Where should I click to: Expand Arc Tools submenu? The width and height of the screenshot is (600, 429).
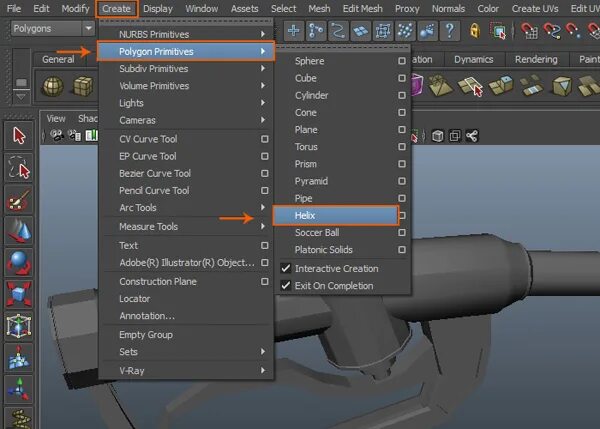(186, 208)
